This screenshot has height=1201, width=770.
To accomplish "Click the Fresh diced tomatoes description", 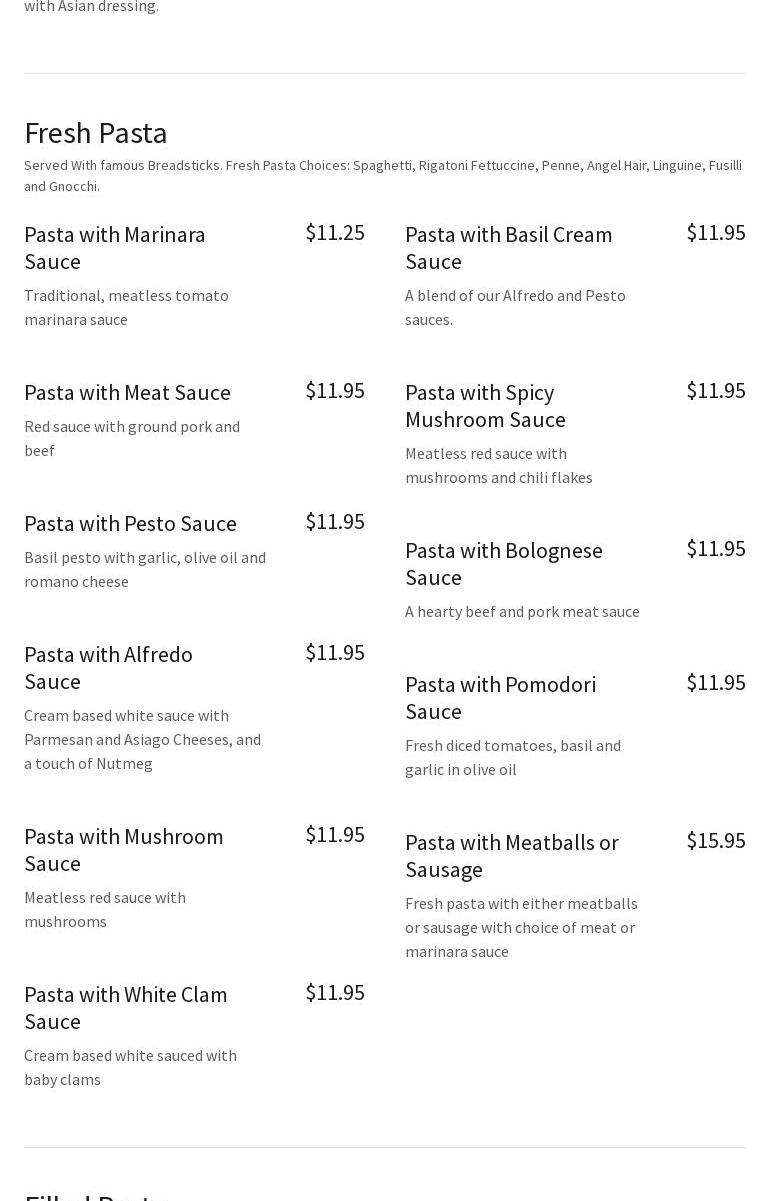I will (513, 757).
